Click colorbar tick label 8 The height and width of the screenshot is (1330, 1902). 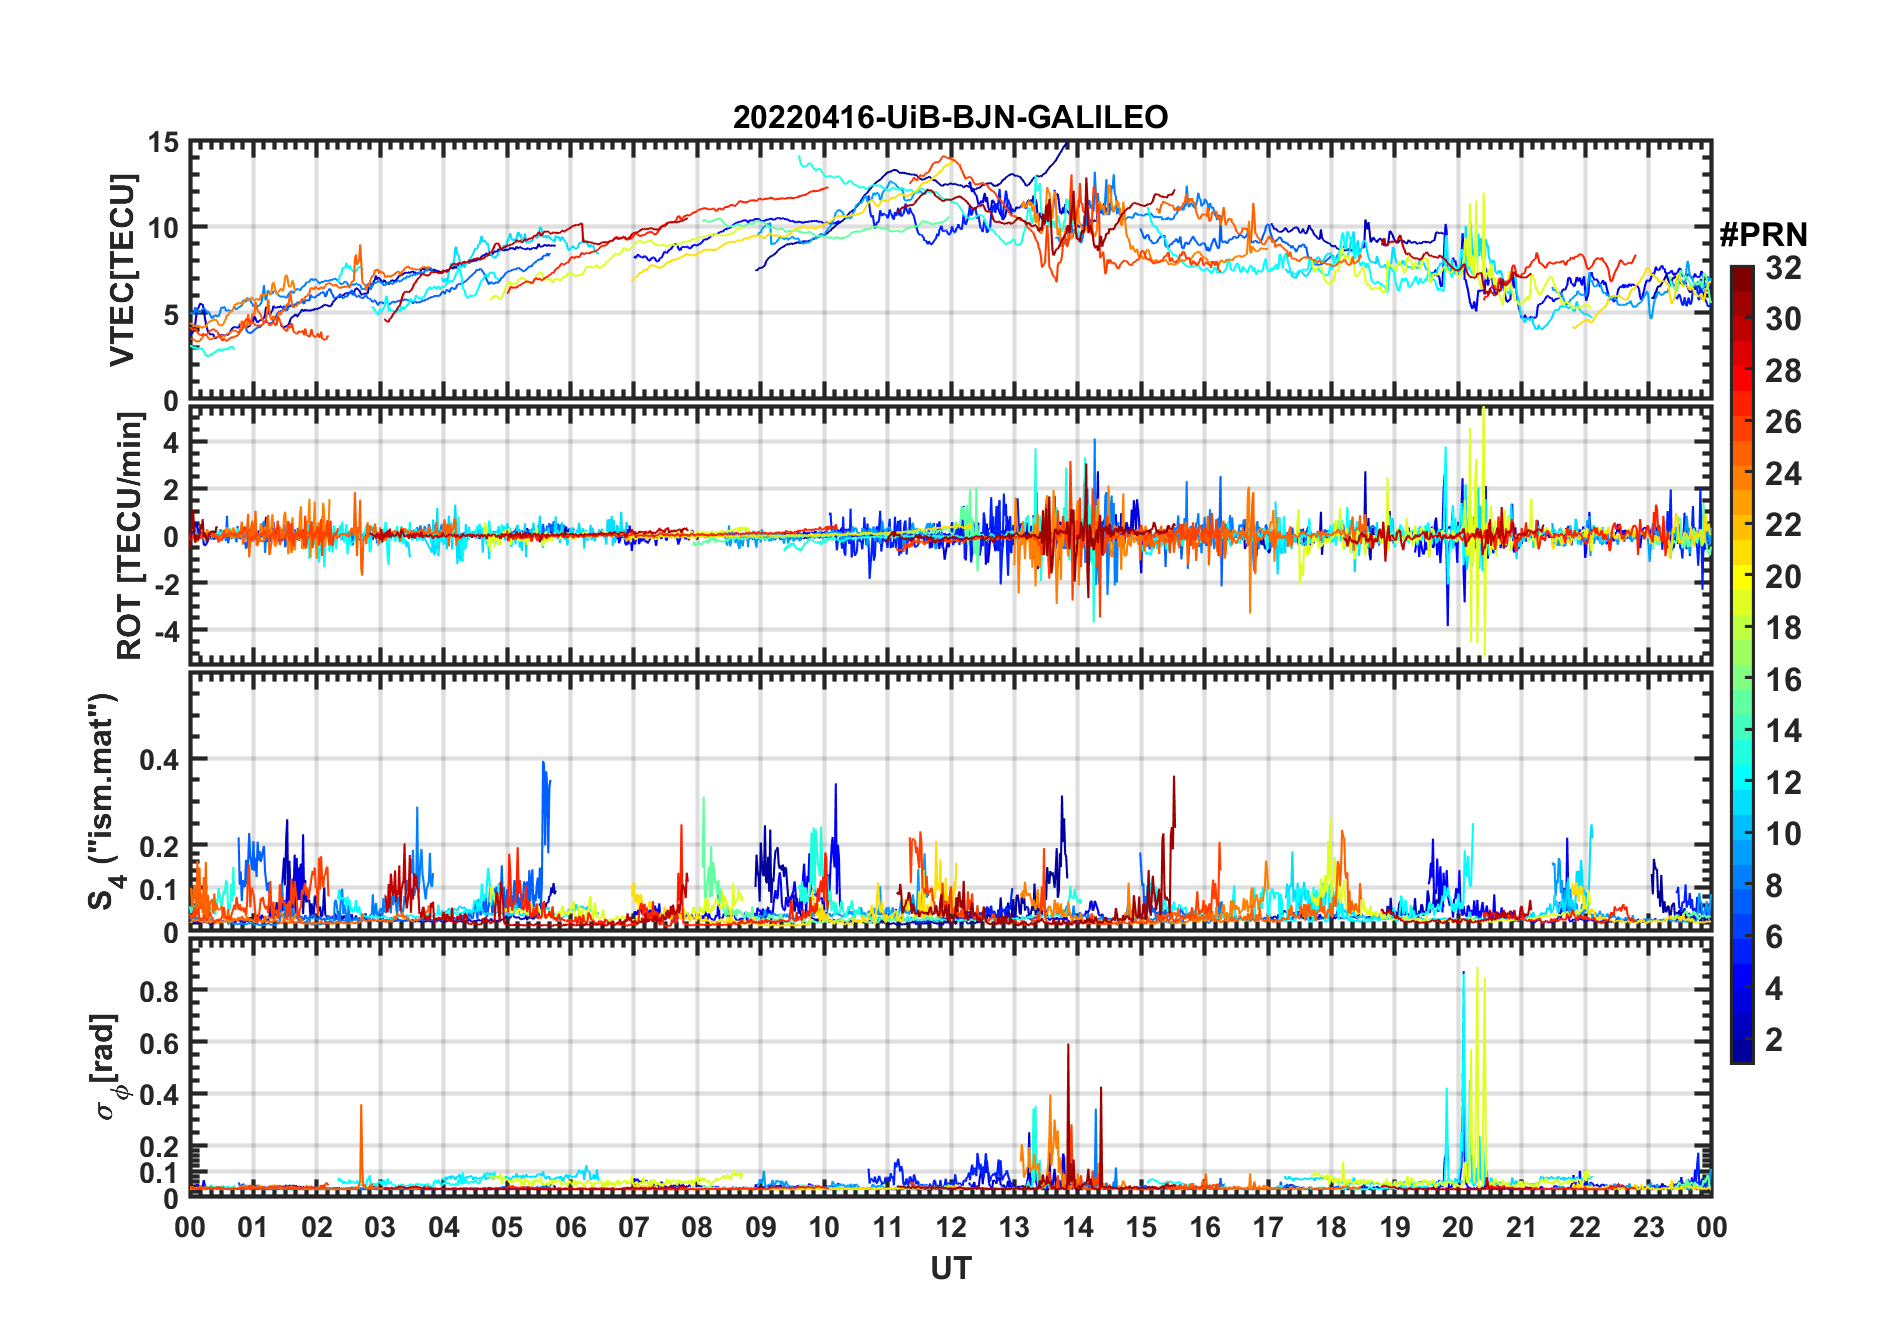coord(1774,886)
